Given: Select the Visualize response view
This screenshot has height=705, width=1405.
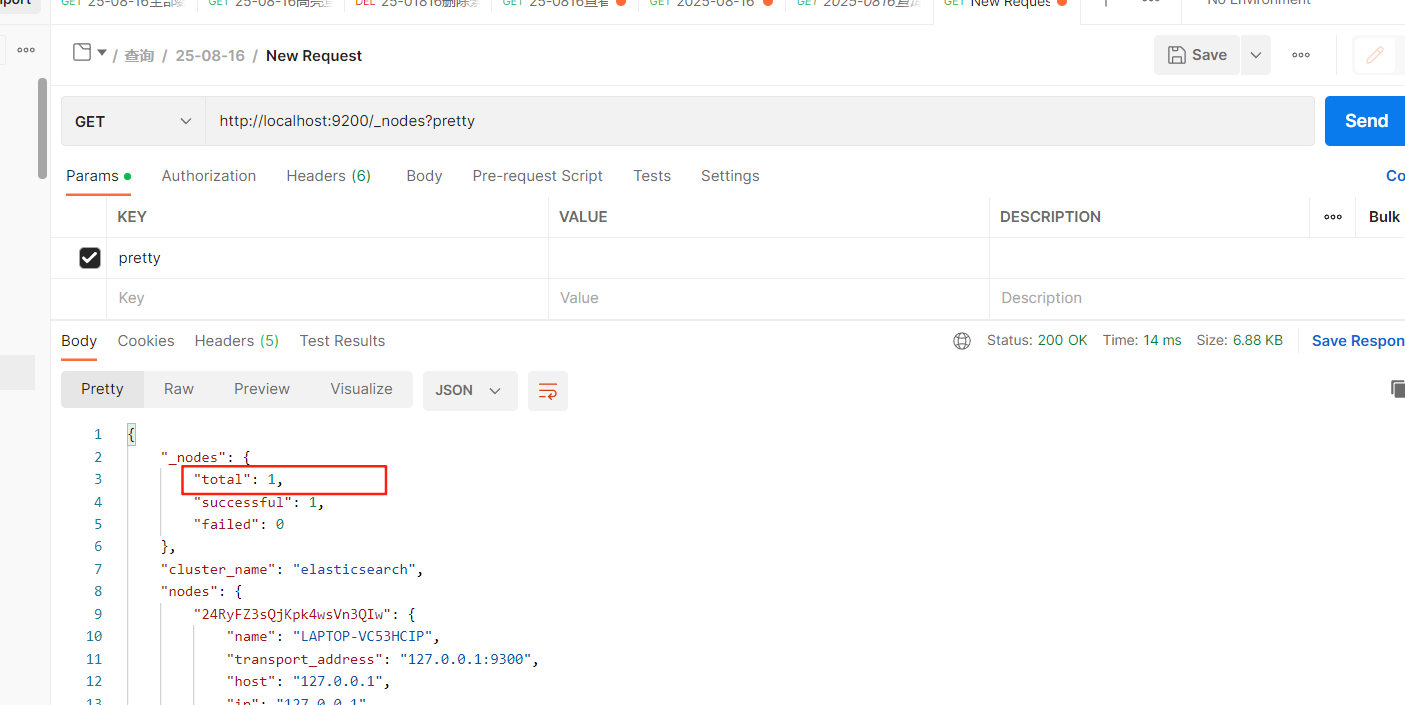Looking at the screenshot, I should (x=361, y=389).
